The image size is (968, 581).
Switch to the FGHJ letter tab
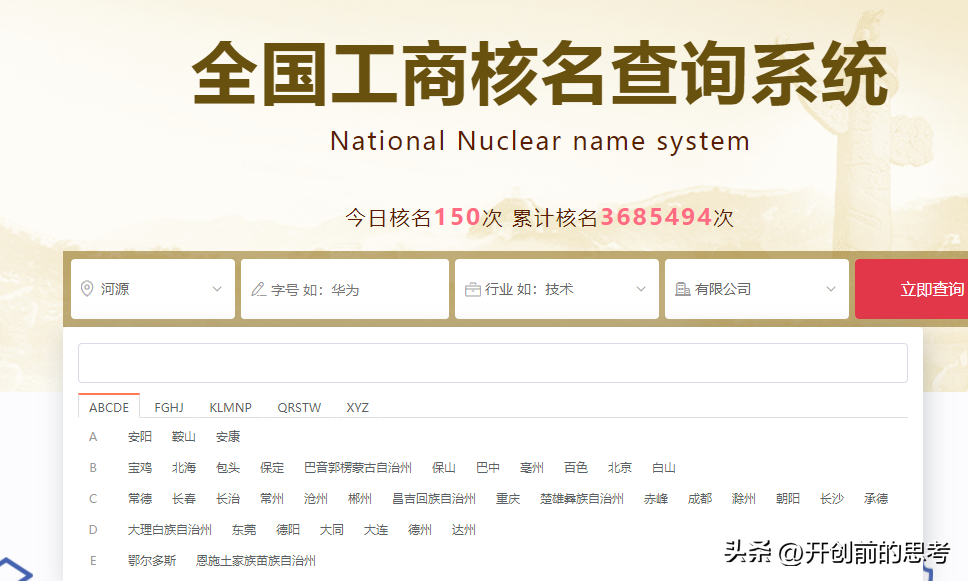169,407
